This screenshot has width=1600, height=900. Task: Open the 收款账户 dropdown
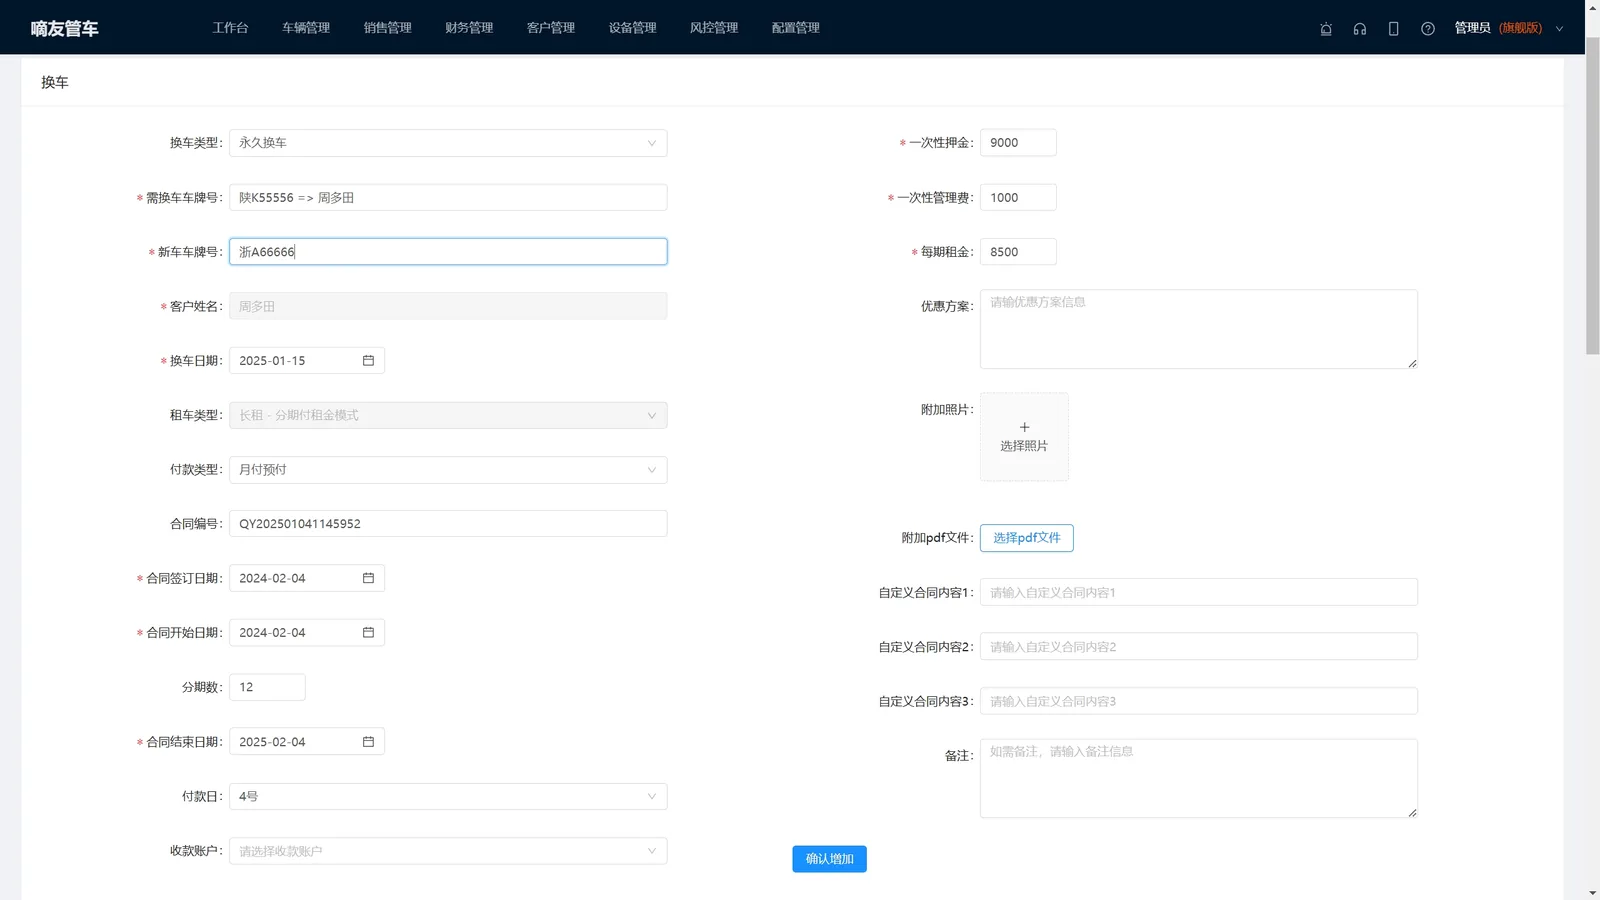click(x=448, y=851)
